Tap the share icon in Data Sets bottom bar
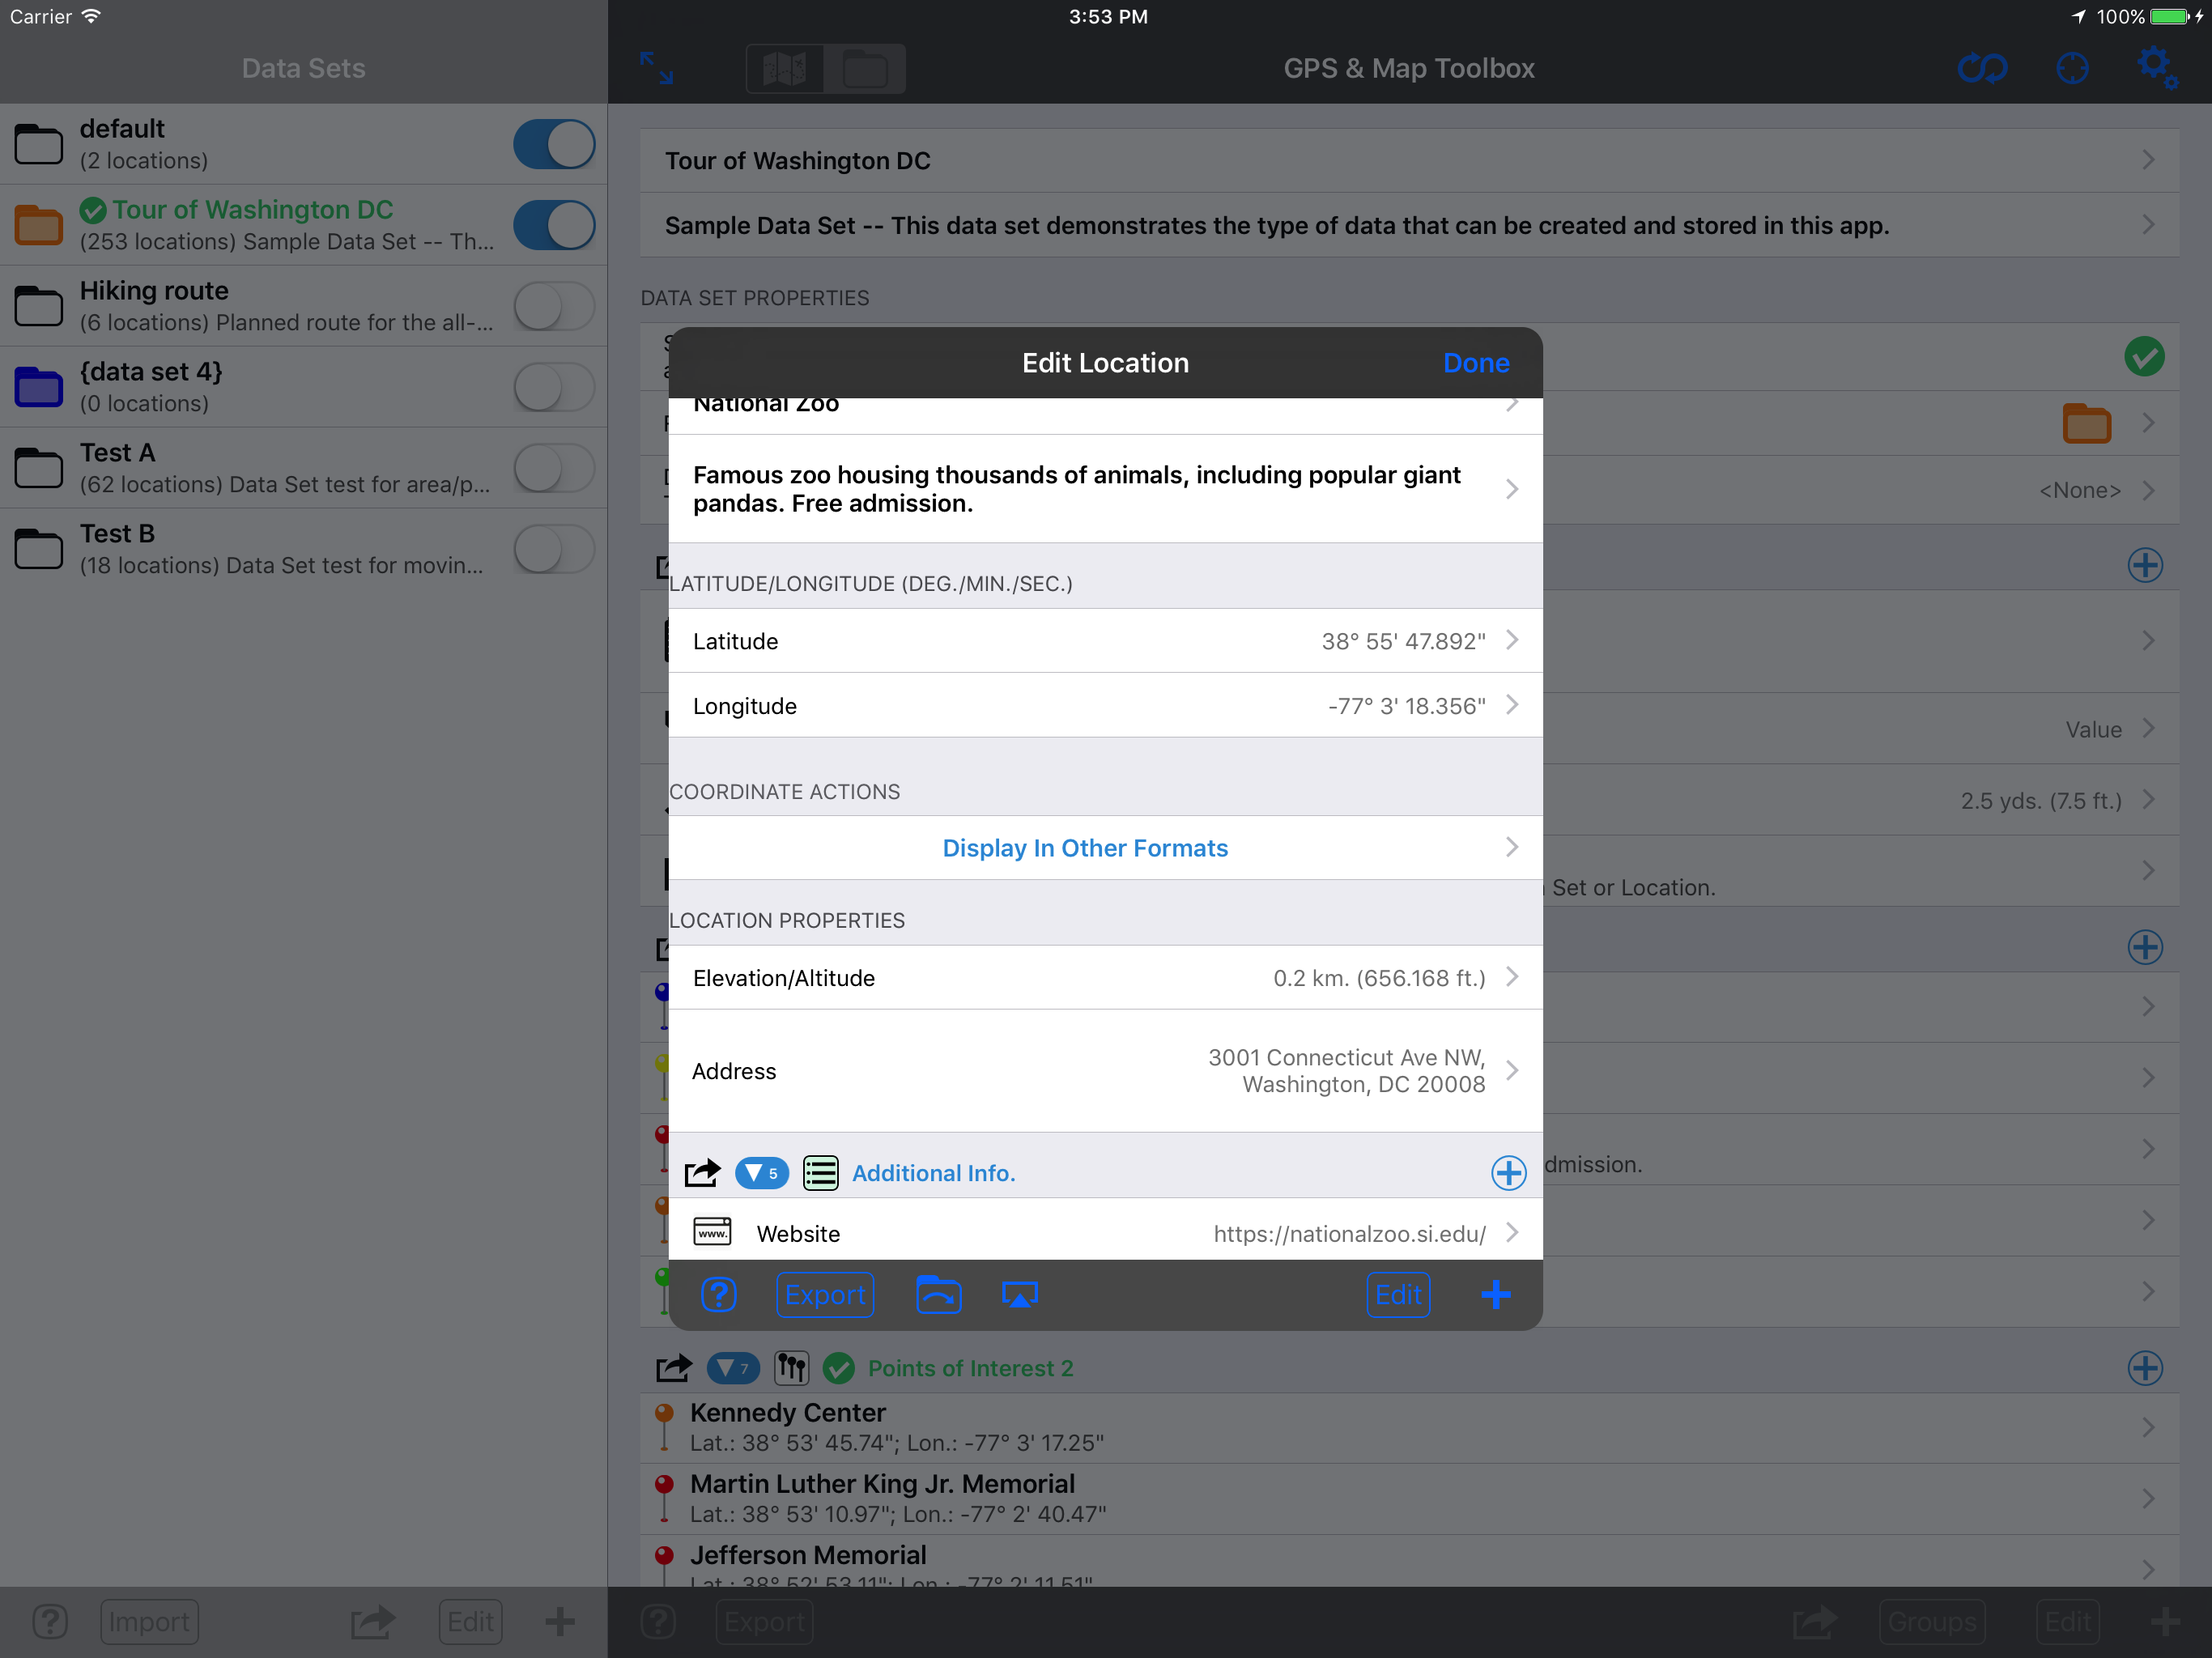This screenshot has width=2212, height=1658. tap(373, 1621)
